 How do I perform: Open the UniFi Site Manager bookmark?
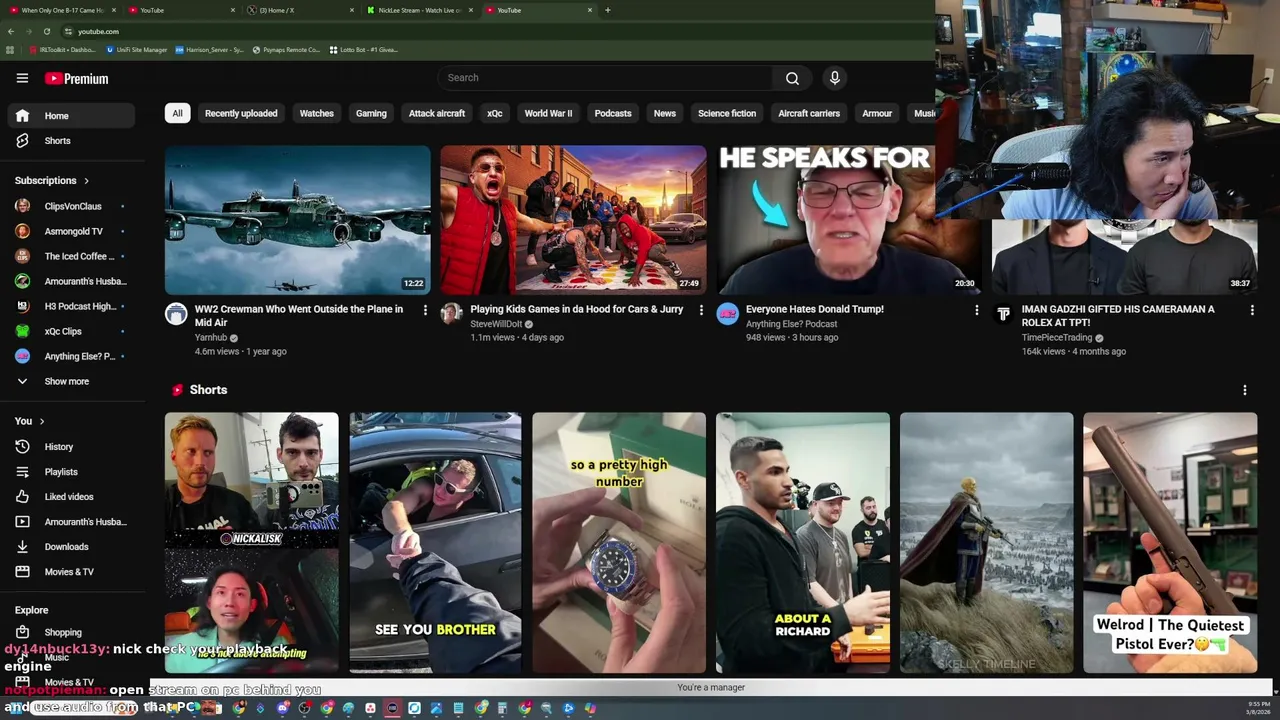136,50
